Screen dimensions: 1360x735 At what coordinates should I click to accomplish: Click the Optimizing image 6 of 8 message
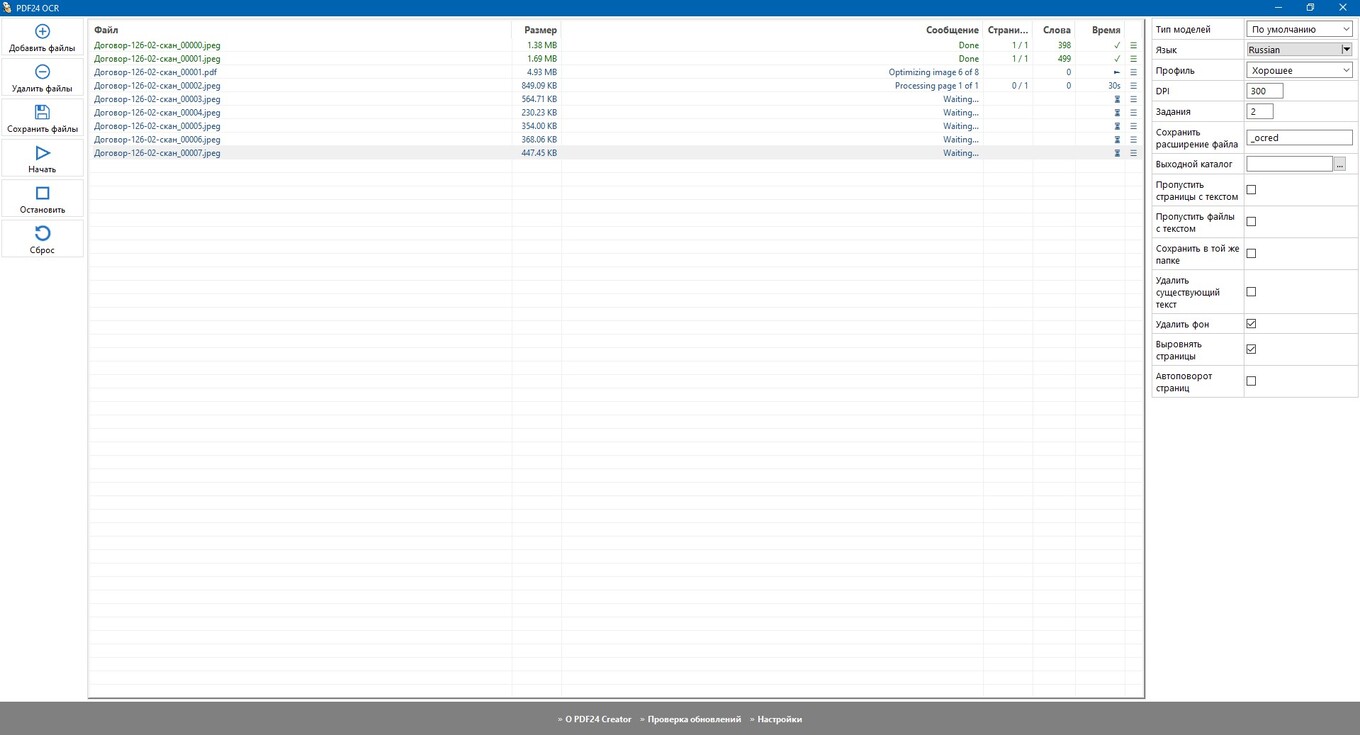coord(934,72)
